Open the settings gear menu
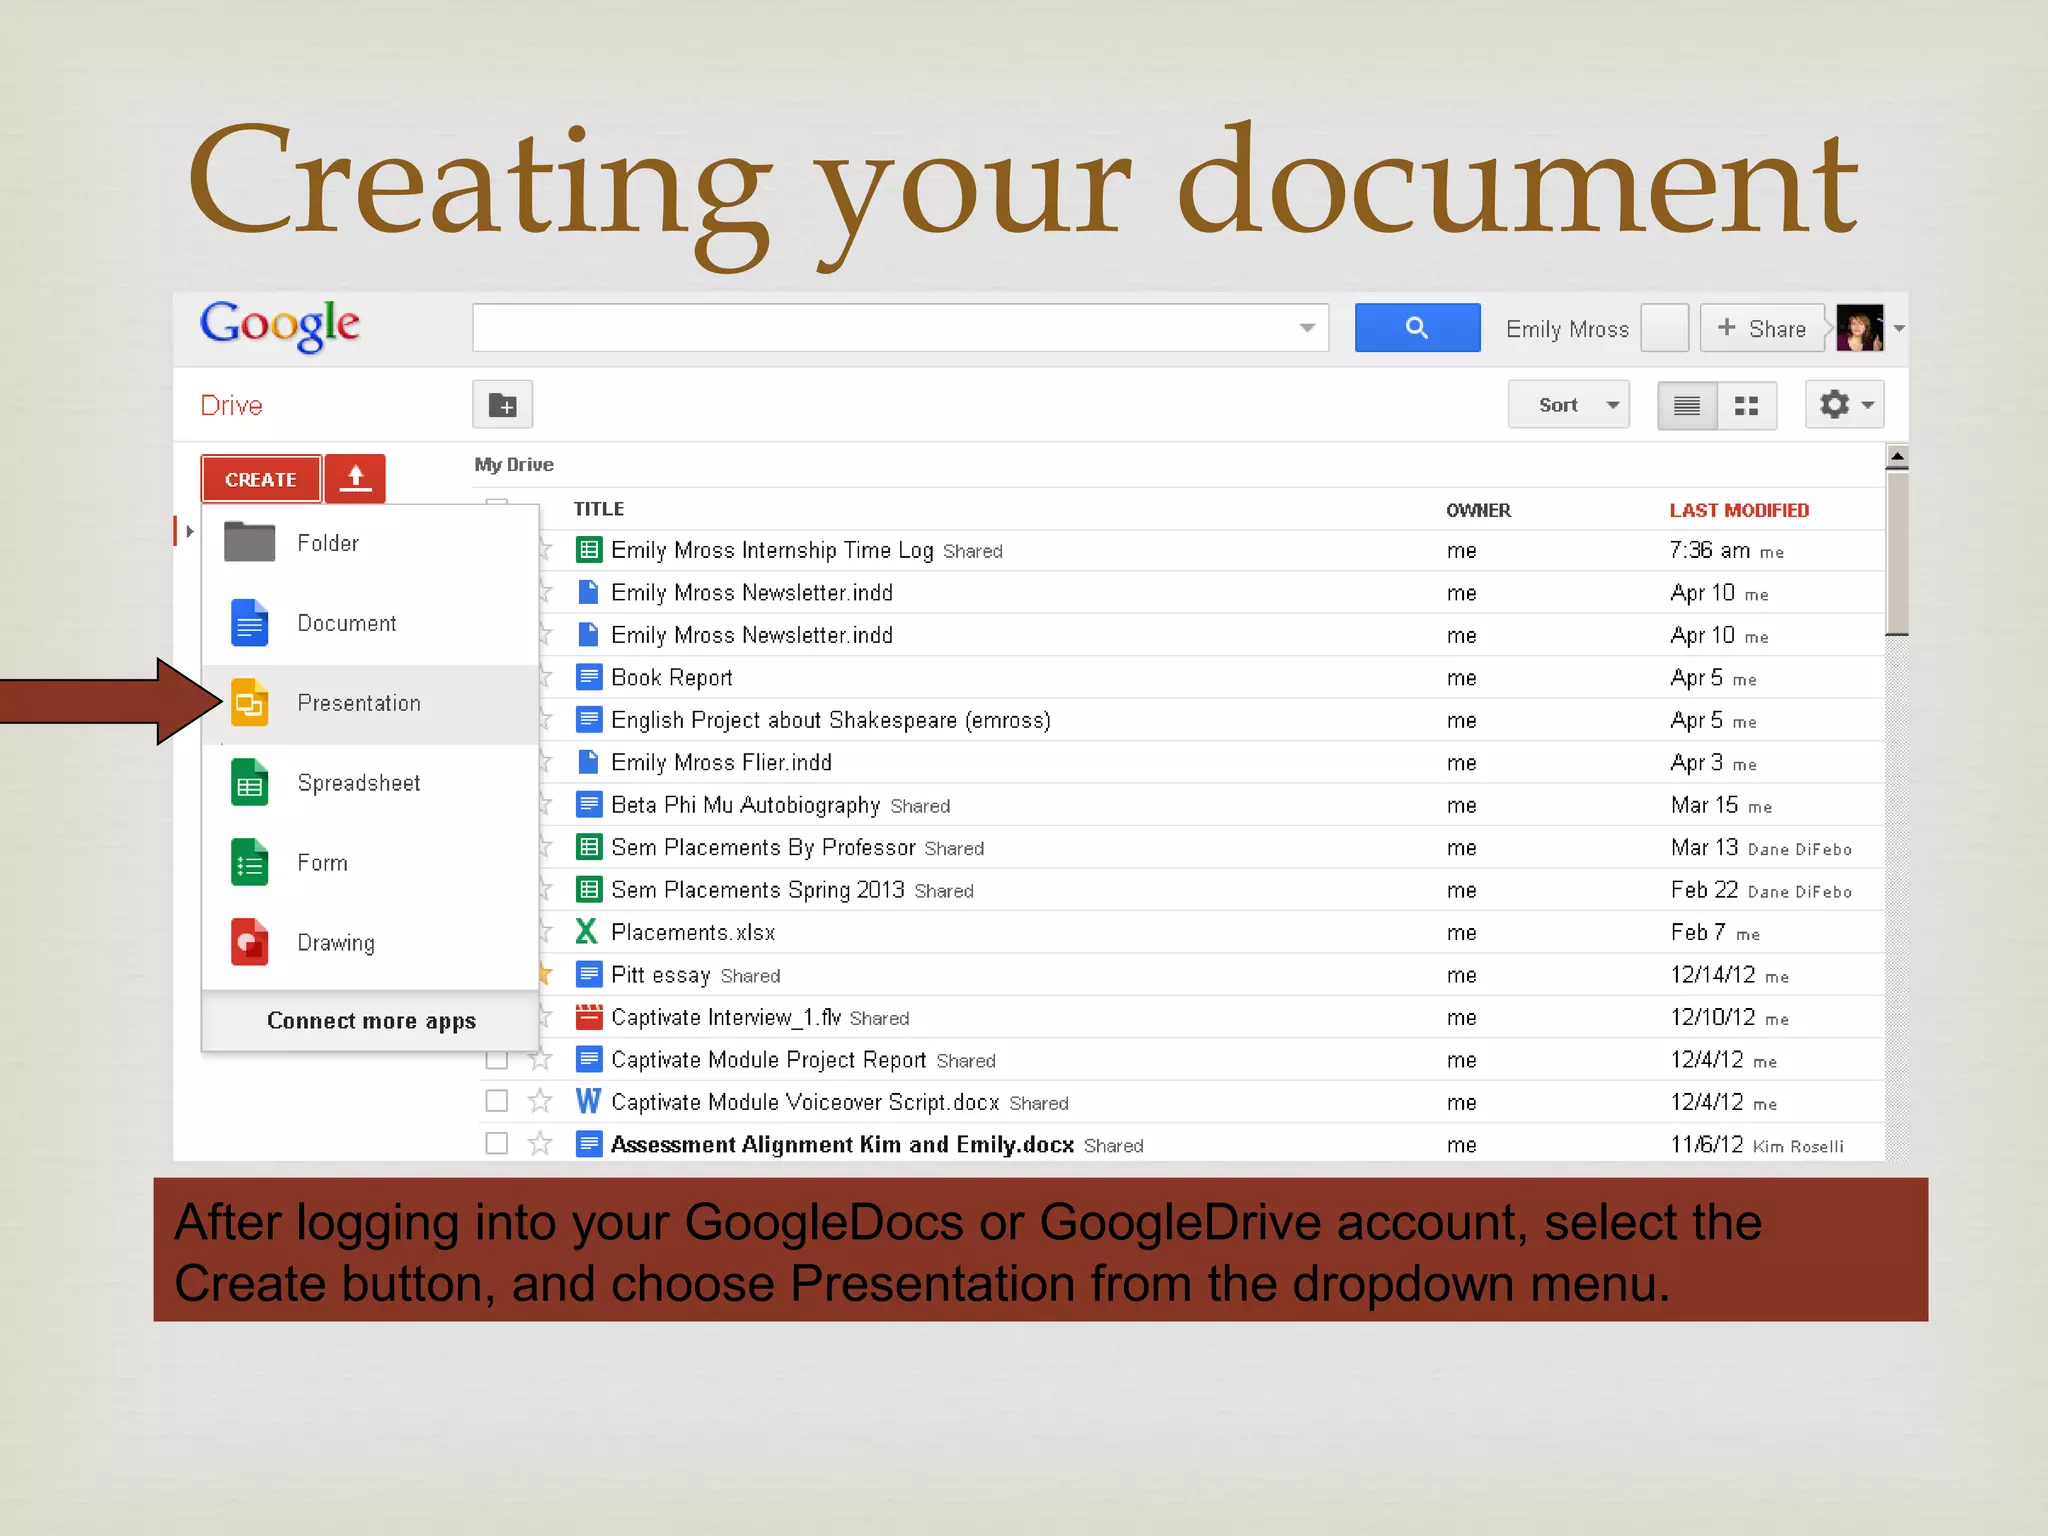 pos(1845,405)
